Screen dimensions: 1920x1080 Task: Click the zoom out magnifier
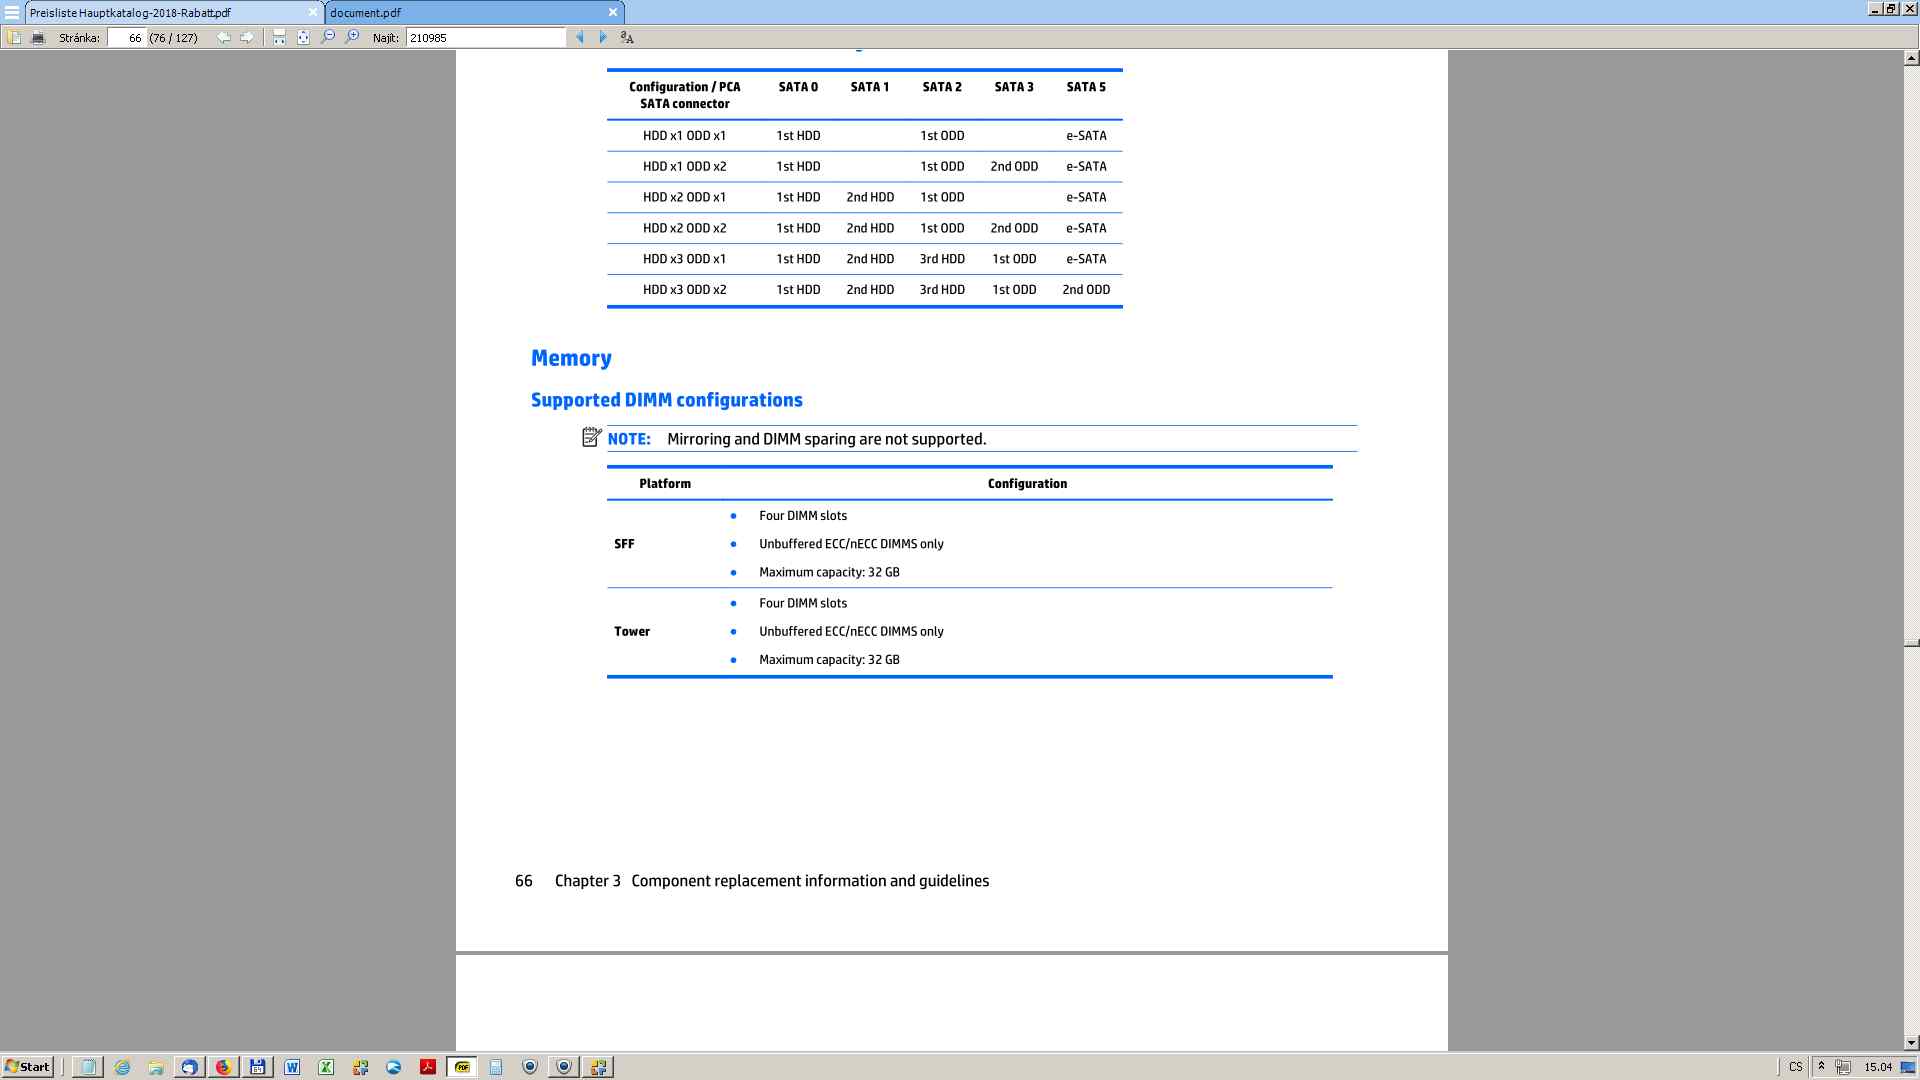328,38
